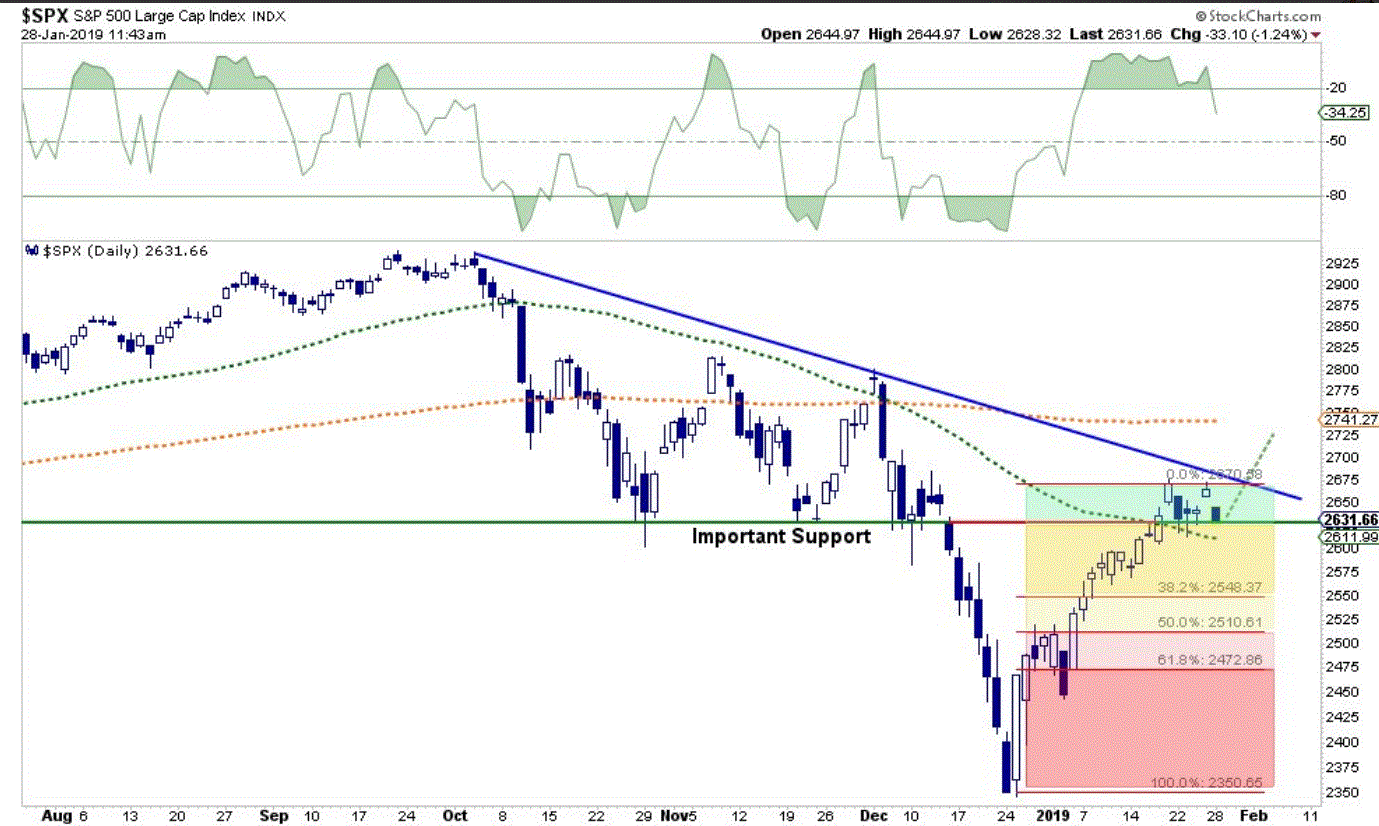The width and height of the screenshot is (1379, 826).
Task: Select the 2741.27 orange price tag
Action: click(1350, 419)
